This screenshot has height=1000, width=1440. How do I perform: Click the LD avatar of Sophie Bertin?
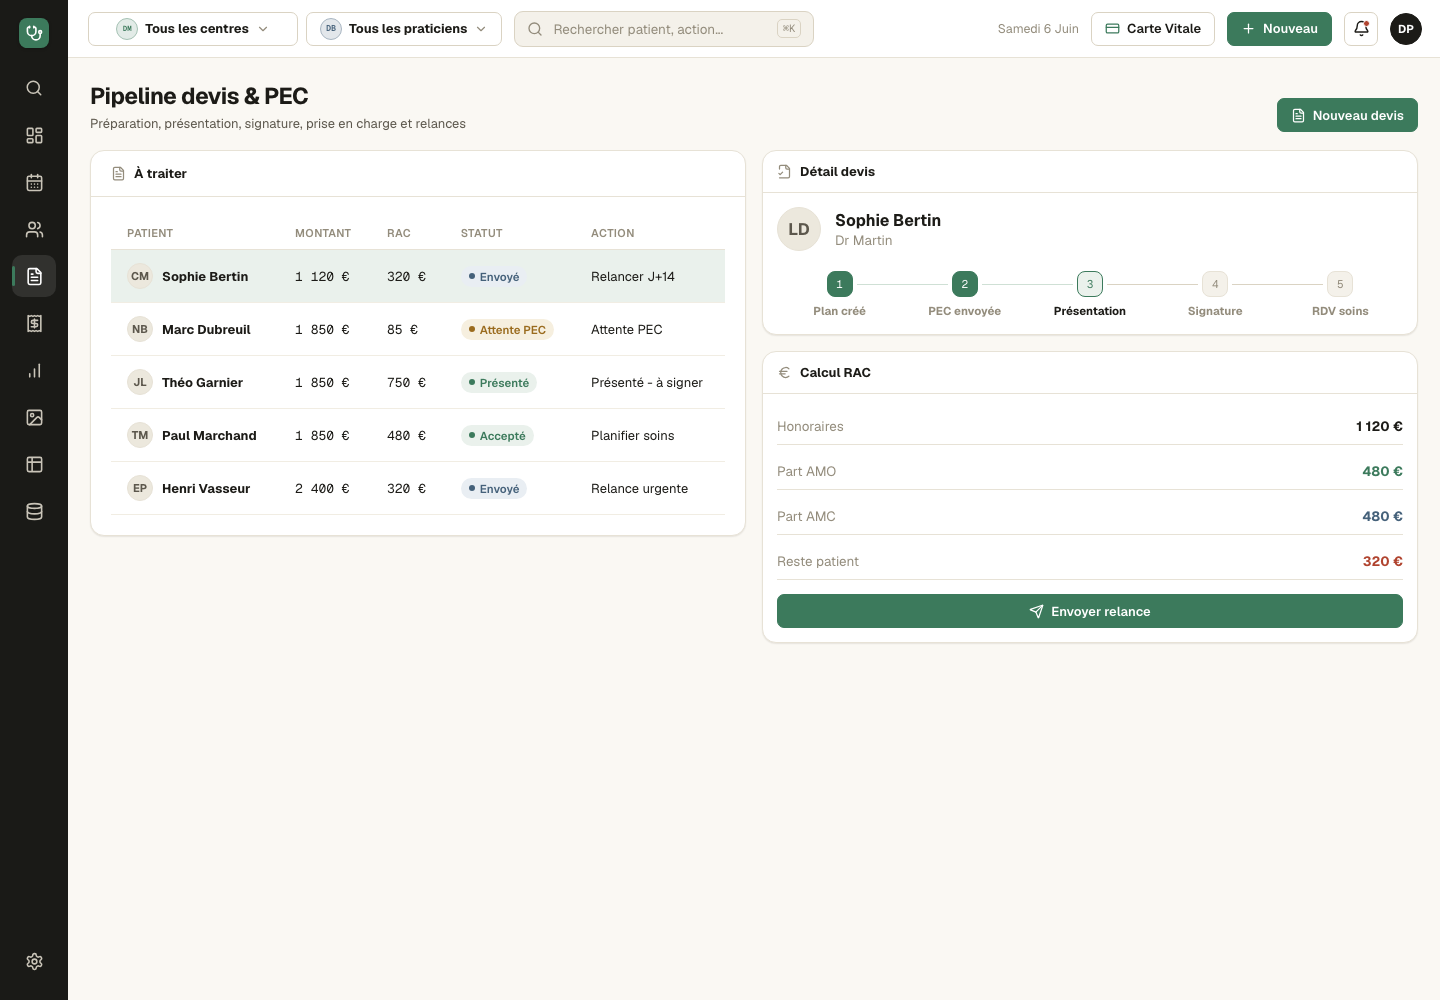click(799, 229)
